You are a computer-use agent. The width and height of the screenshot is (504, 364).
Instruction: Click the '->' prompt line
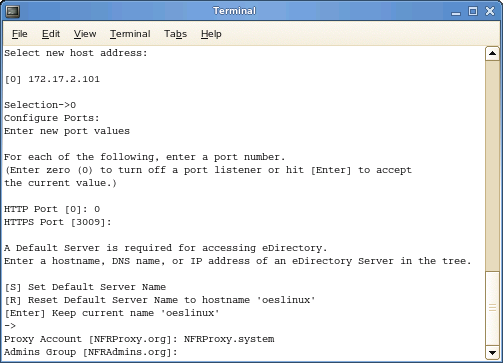pyautogui.click(x=10, y=326)
